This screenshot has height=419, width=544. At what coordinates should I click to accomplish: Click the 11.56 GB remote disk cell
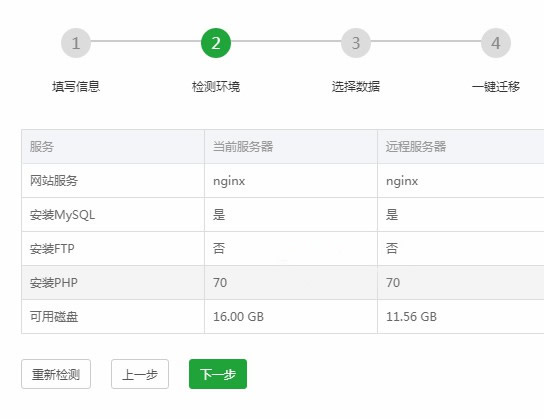461,317
